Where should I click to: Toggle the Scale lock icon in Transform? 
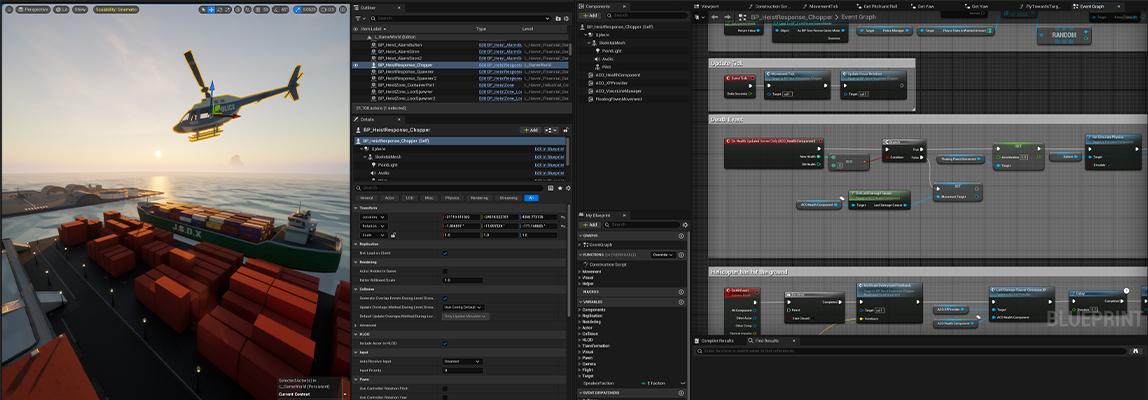[394, 235]
